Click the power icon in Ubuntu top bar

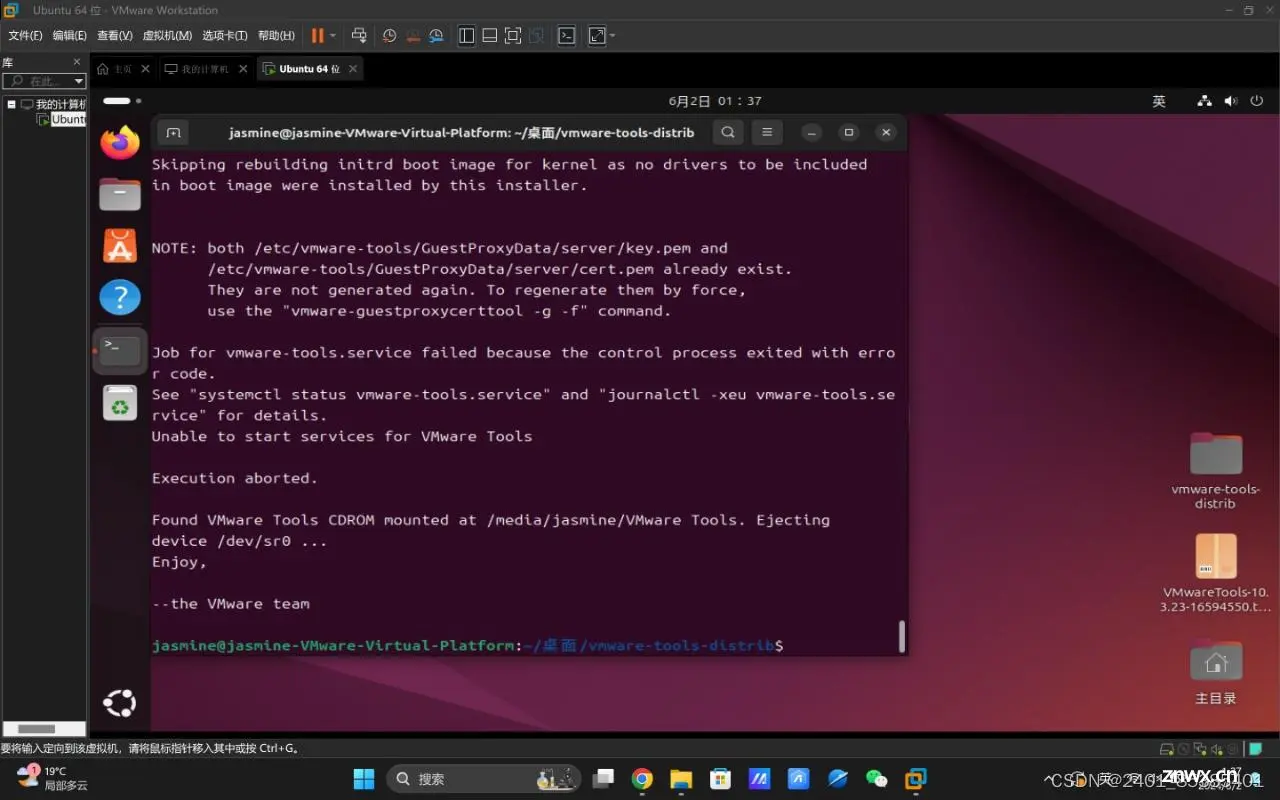[x=1257, y=101]
